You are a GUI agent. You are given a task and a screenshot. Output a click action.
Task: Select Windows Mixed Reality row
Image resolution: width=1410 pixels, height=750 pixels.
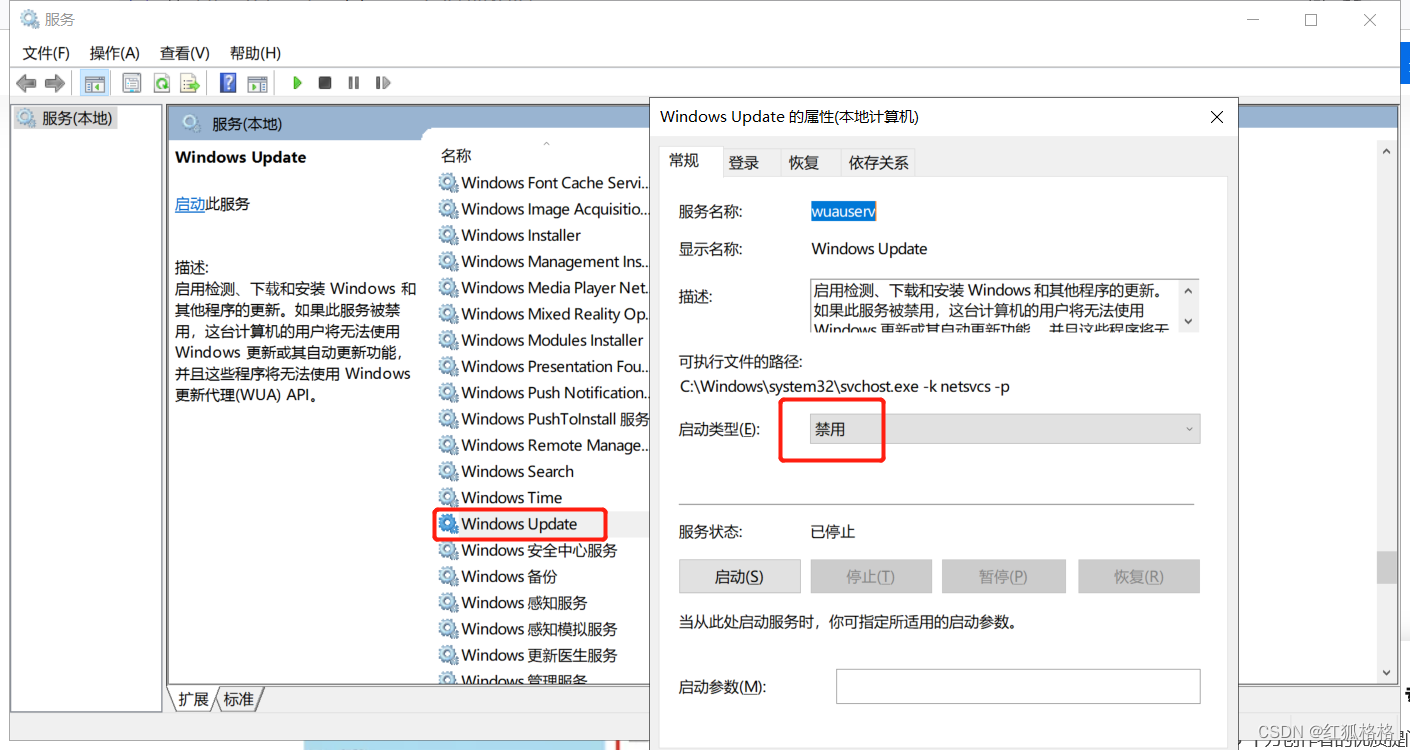tap(543, 313)
